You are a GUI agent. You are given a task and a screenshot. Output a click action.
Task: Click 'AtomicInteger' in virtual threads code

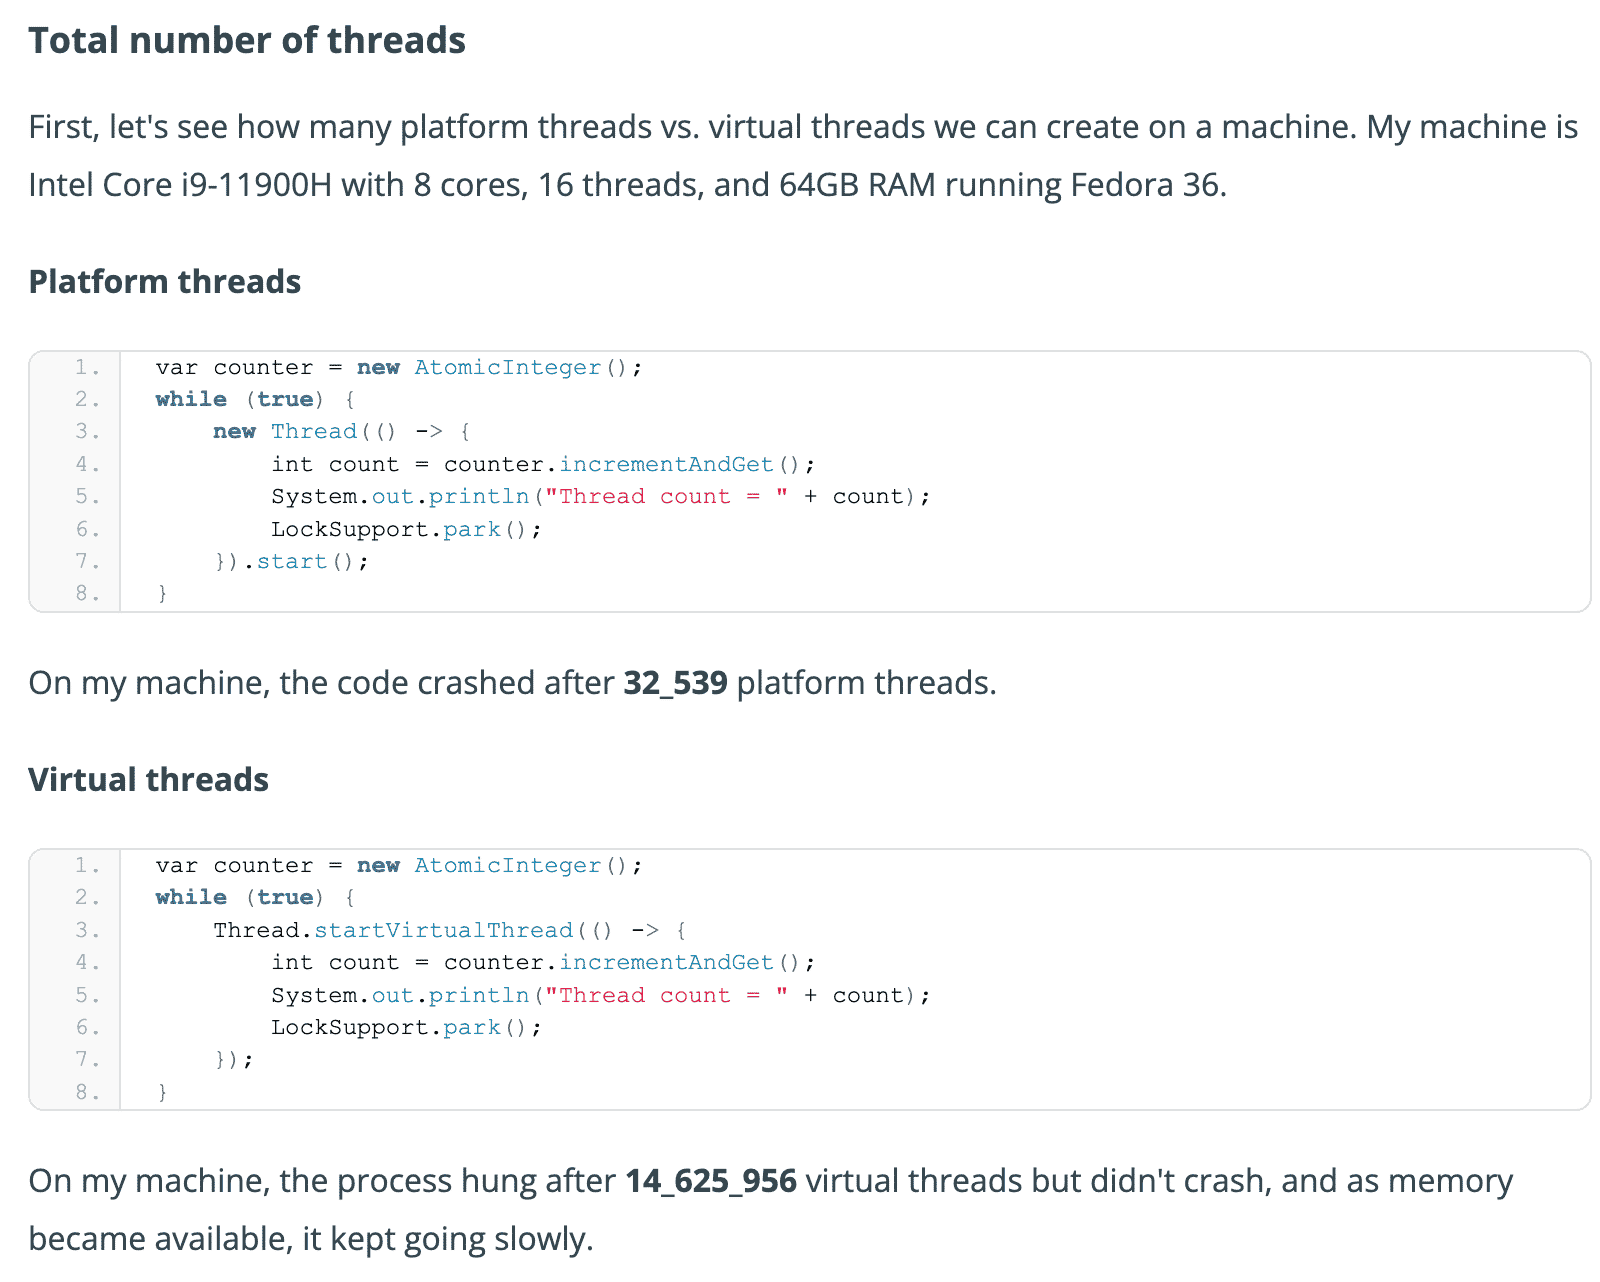point(508,865)
